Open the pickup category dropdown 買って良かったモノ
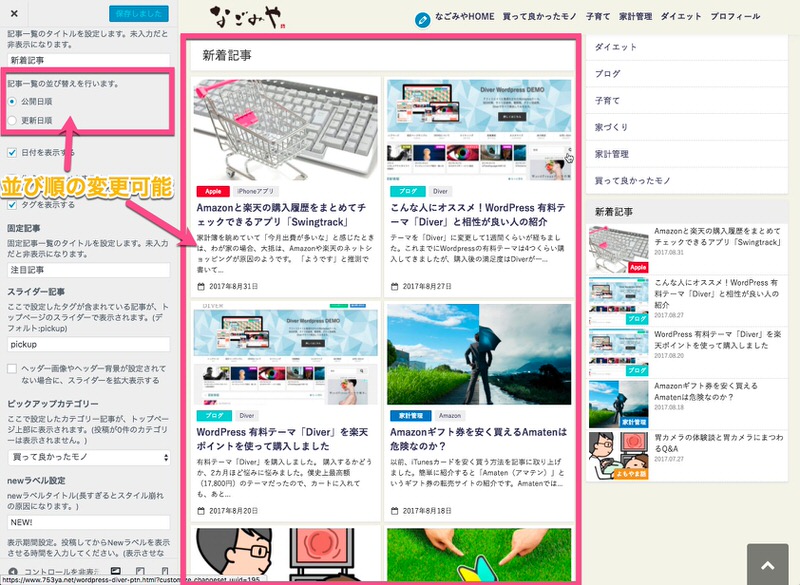Viewport: 800px width, 585px height. click(x=88, y=457)
